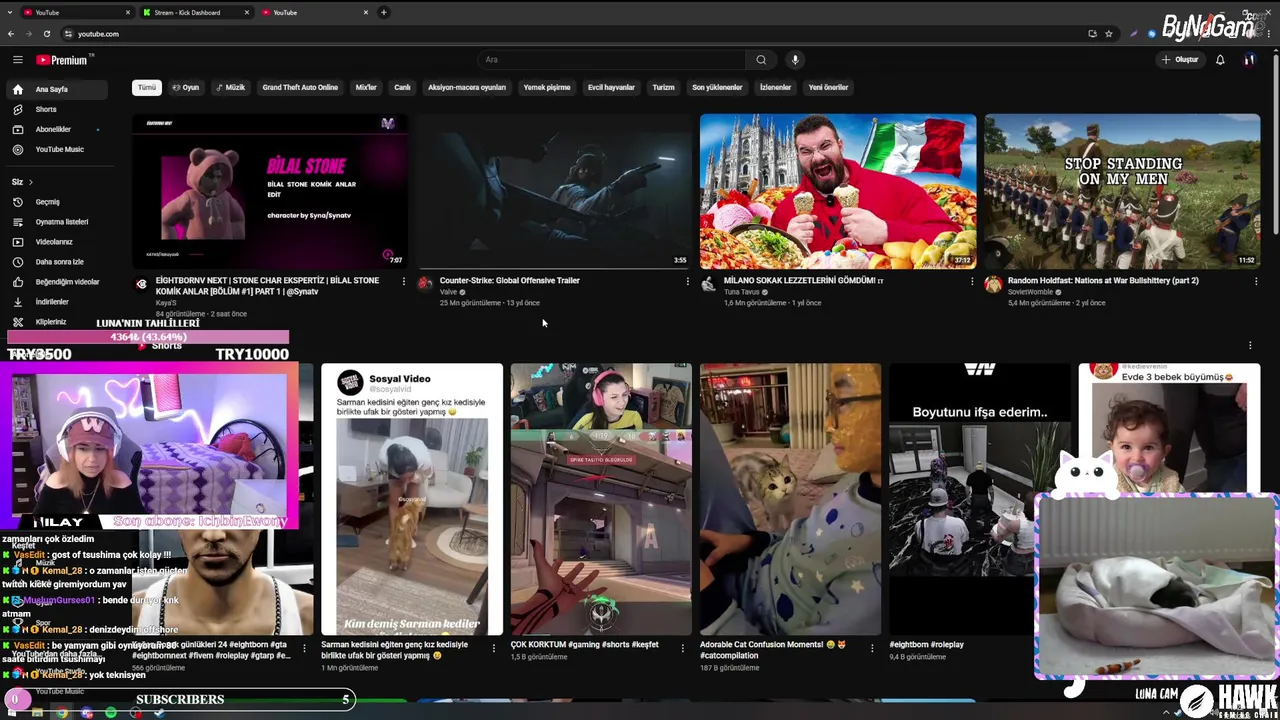Click the browser back arrow
The height and width of the screenshot is (720, 1280).
(x=11, y=34)
